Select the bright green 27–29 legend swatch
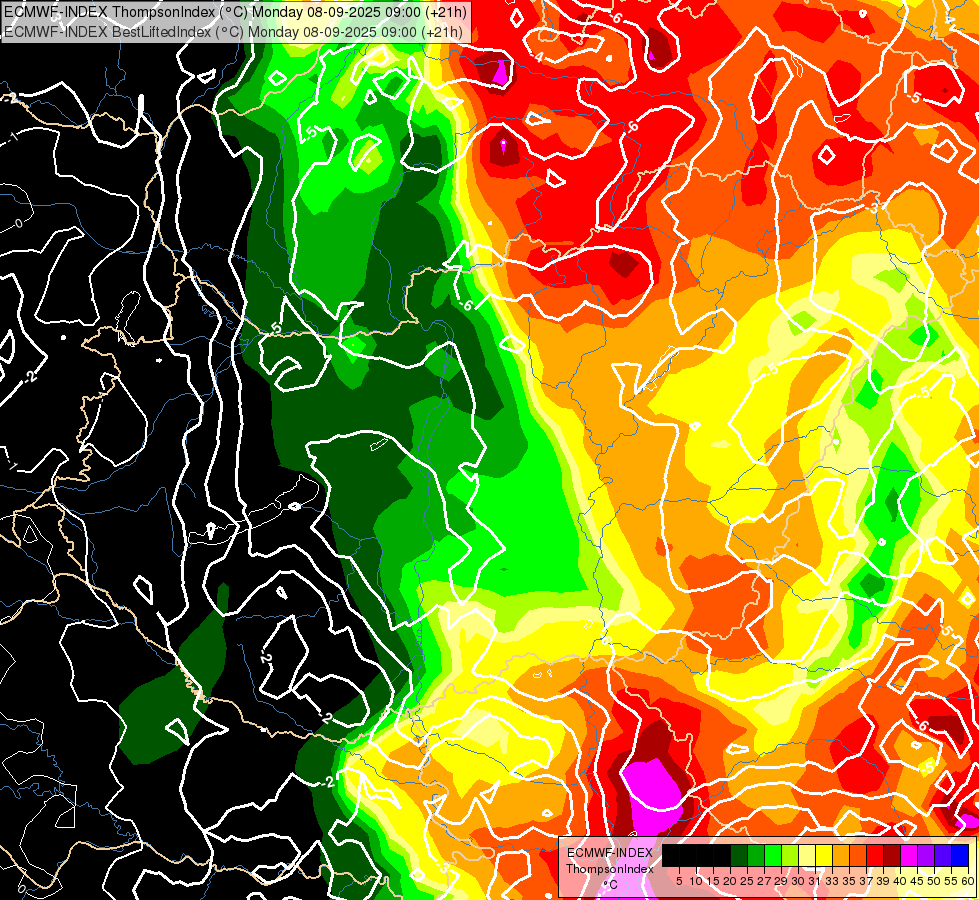979x900 pixels. coord(773,855)
